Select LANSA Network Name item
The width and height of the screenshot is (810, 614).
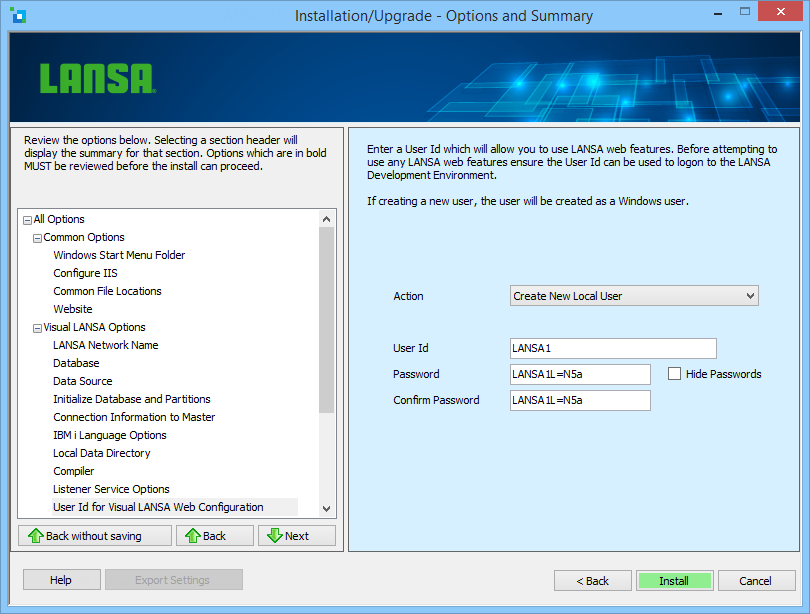pyautogui.click(x=105, y=345)
